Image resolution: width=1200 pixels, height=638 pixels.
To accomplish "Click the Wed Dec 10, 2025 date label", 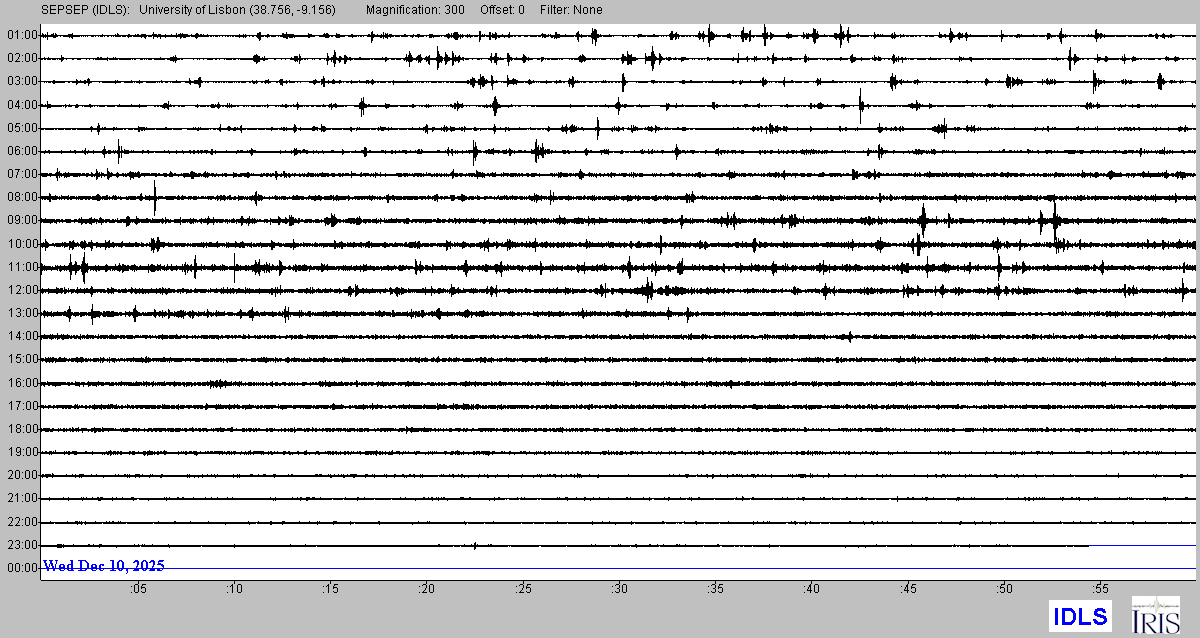I will coord(104,566).
